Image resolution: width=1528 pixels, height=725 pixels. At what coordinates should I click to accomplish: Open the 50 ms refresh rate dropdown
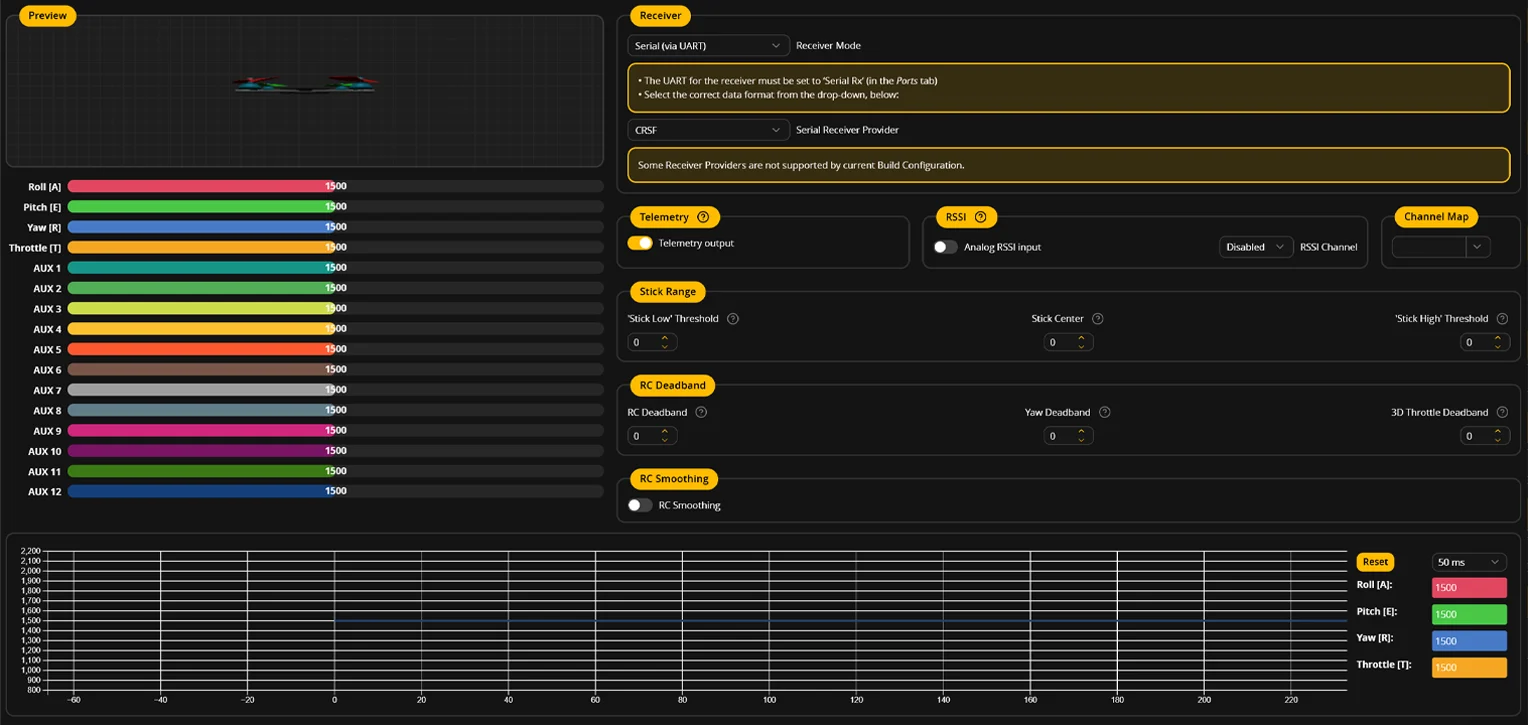tap(1469, 562)
